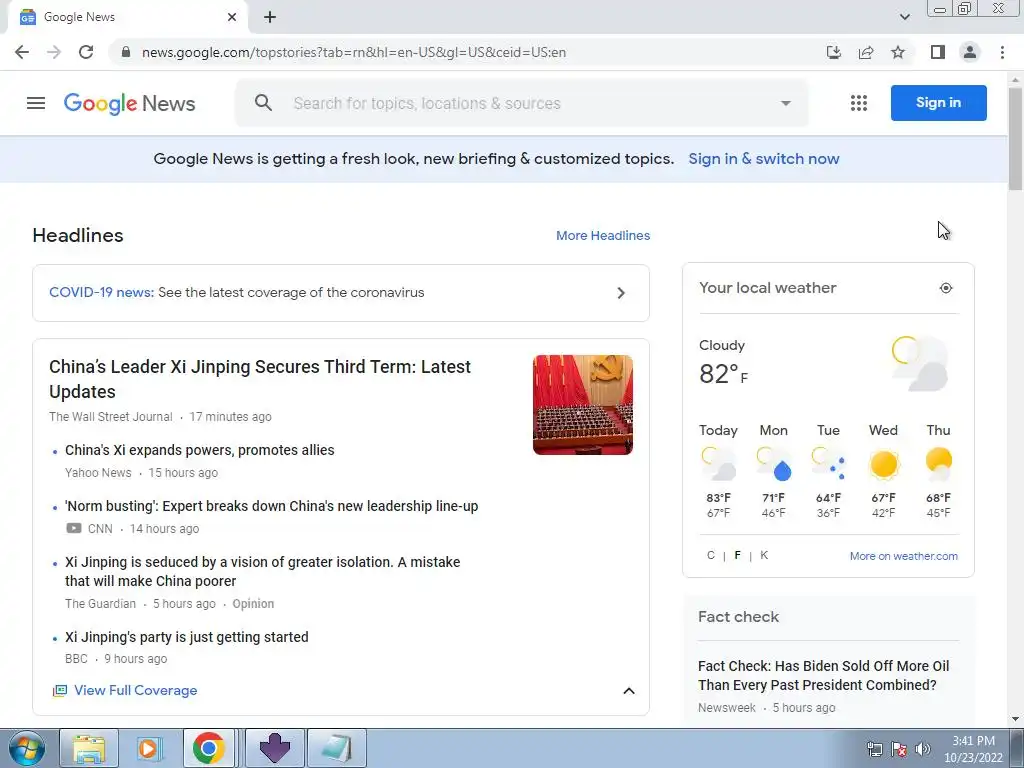Image resolution: width=1024 pixels, height=768 pixels.
Task: Open More on weather.com link
Action: pos(904,556)
